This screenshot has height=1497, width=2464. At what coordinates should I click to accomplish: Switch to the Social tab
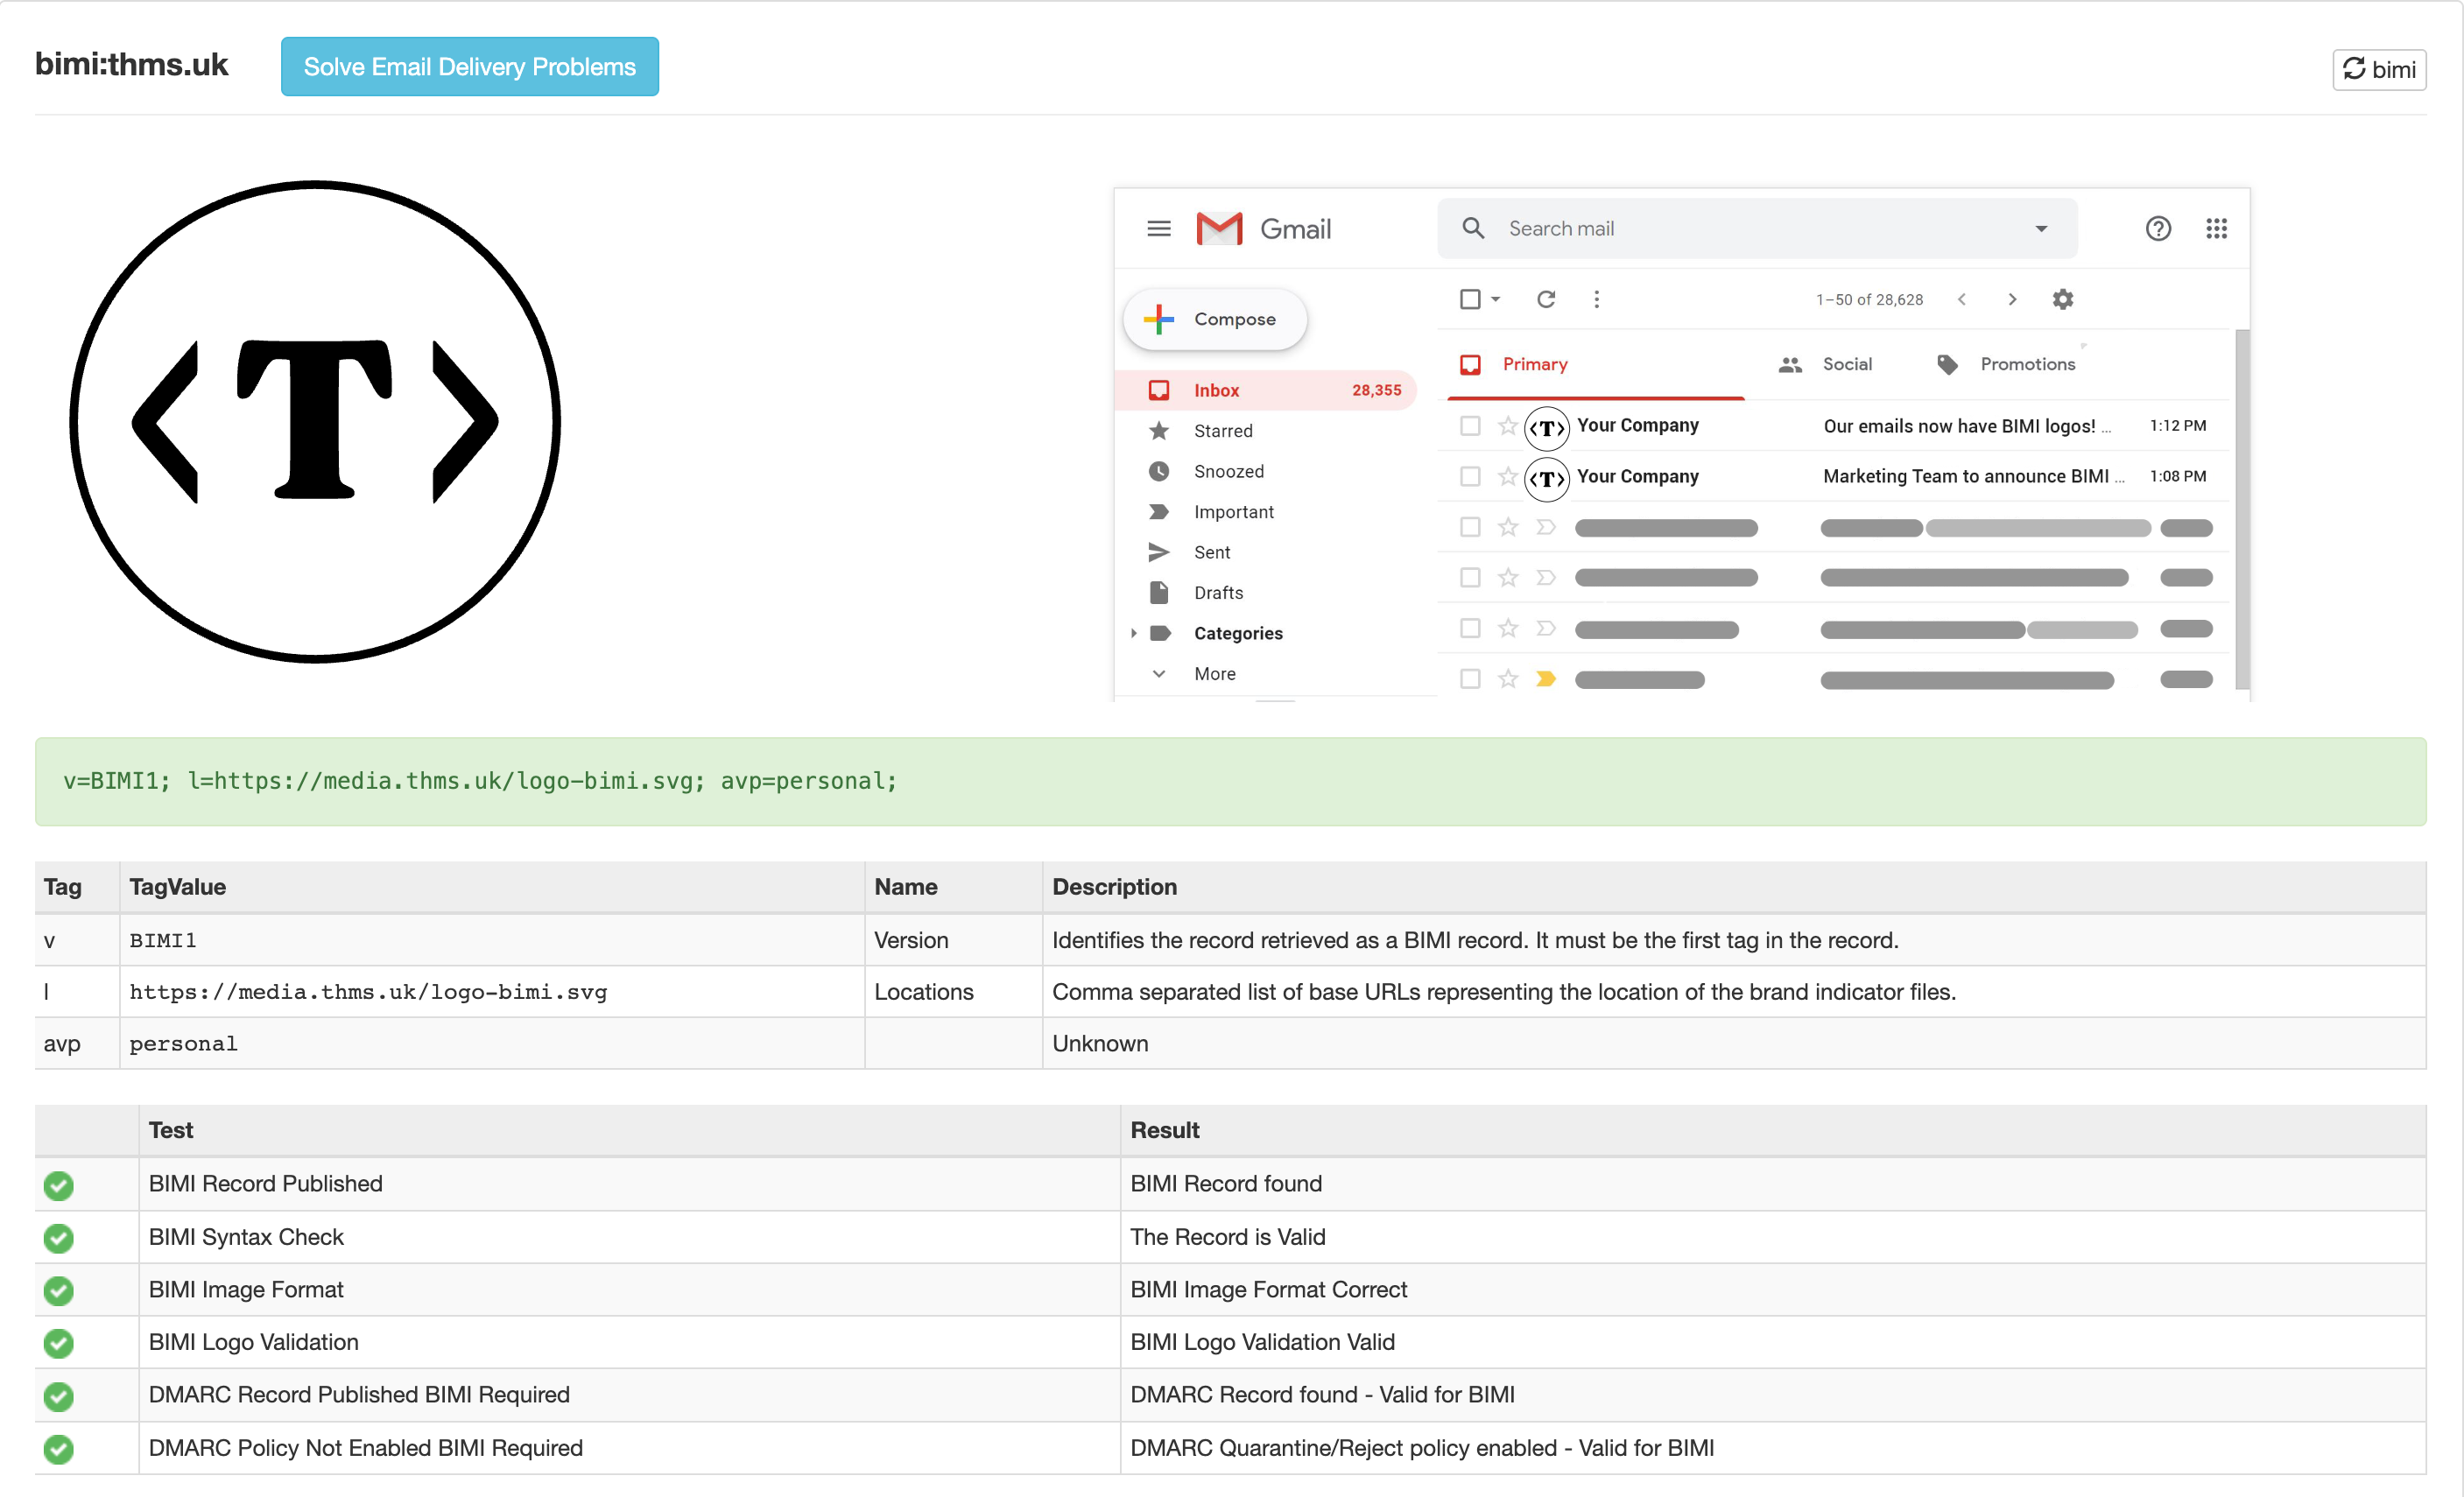(1825, 364)
